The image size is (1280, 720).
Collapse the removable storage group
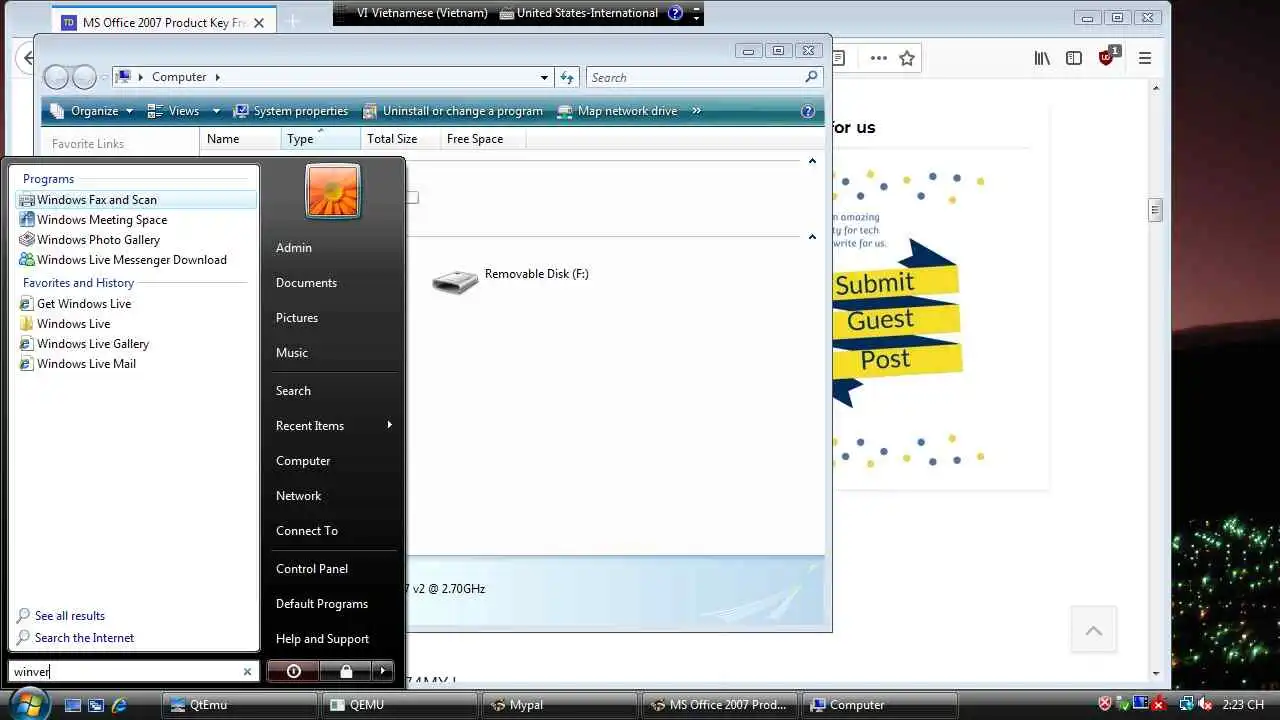click(812, 237)
